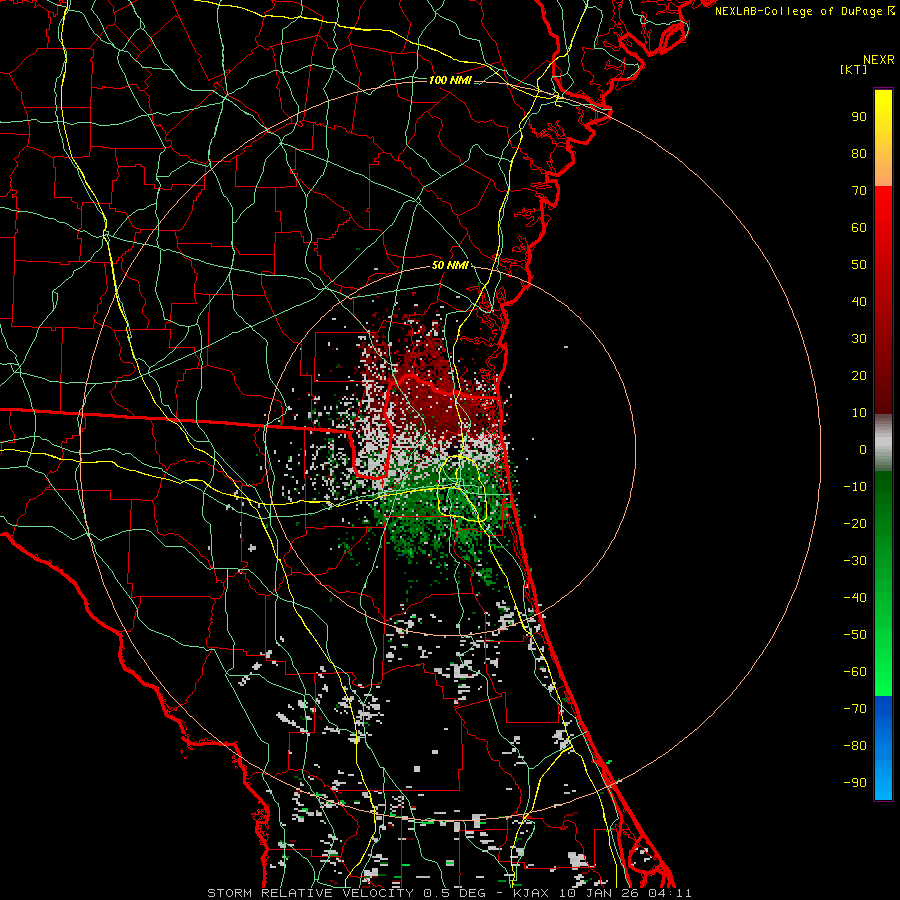
Task: Click the gray zero-velocity segment of the color bar
Action: point(883,443)
